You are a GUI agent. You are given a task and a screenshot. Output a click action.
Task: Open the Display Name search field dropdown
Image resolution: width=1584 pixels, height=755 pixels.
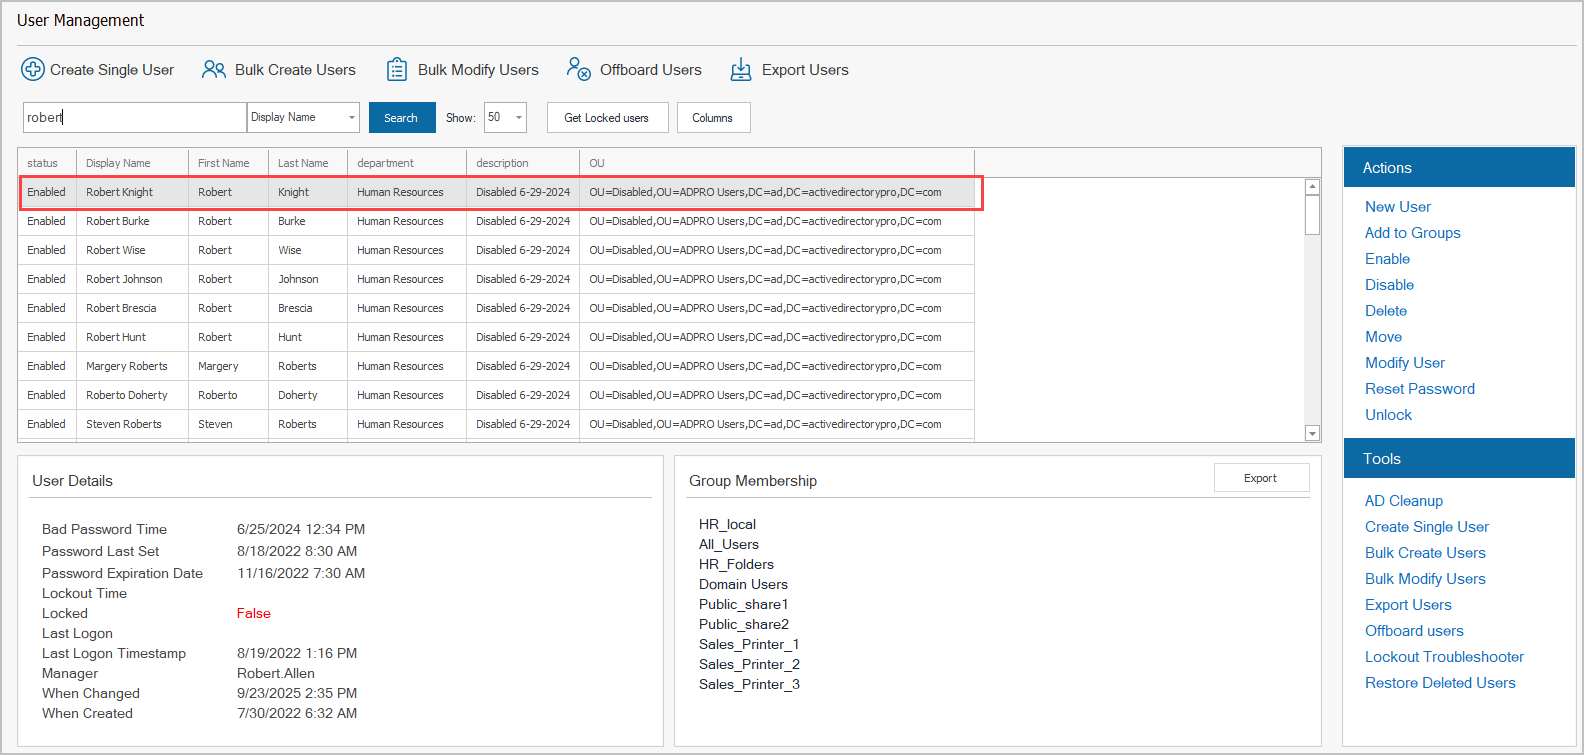[x=351, y=118]
